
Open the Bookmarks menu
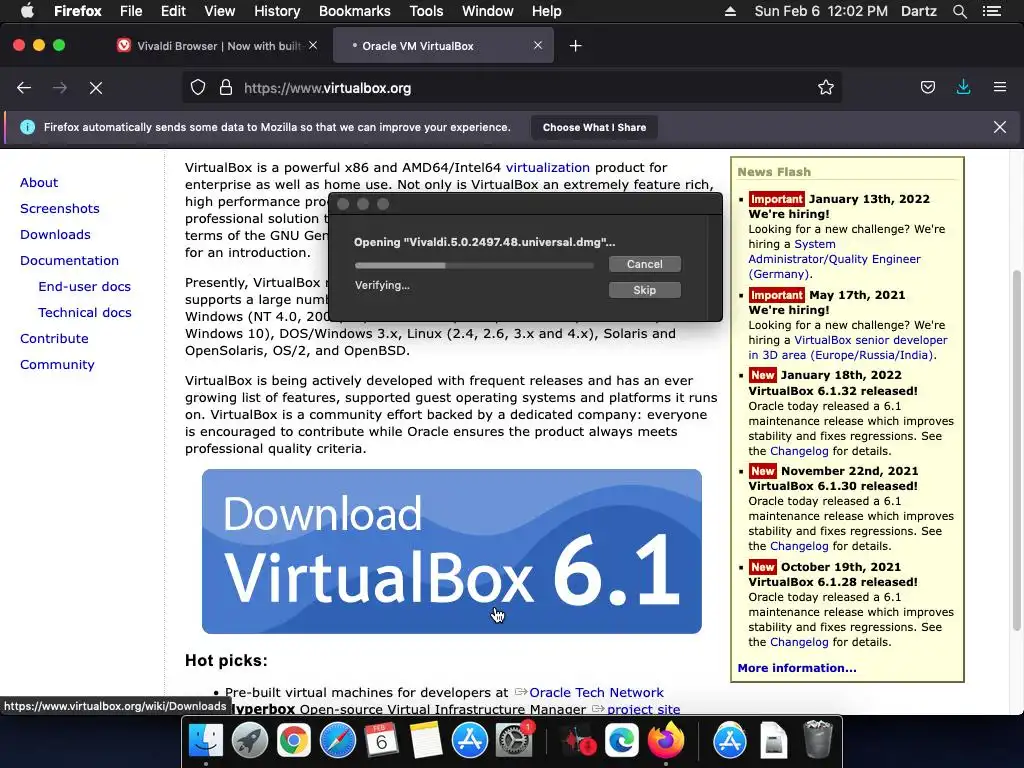click(x=355, y=11)
